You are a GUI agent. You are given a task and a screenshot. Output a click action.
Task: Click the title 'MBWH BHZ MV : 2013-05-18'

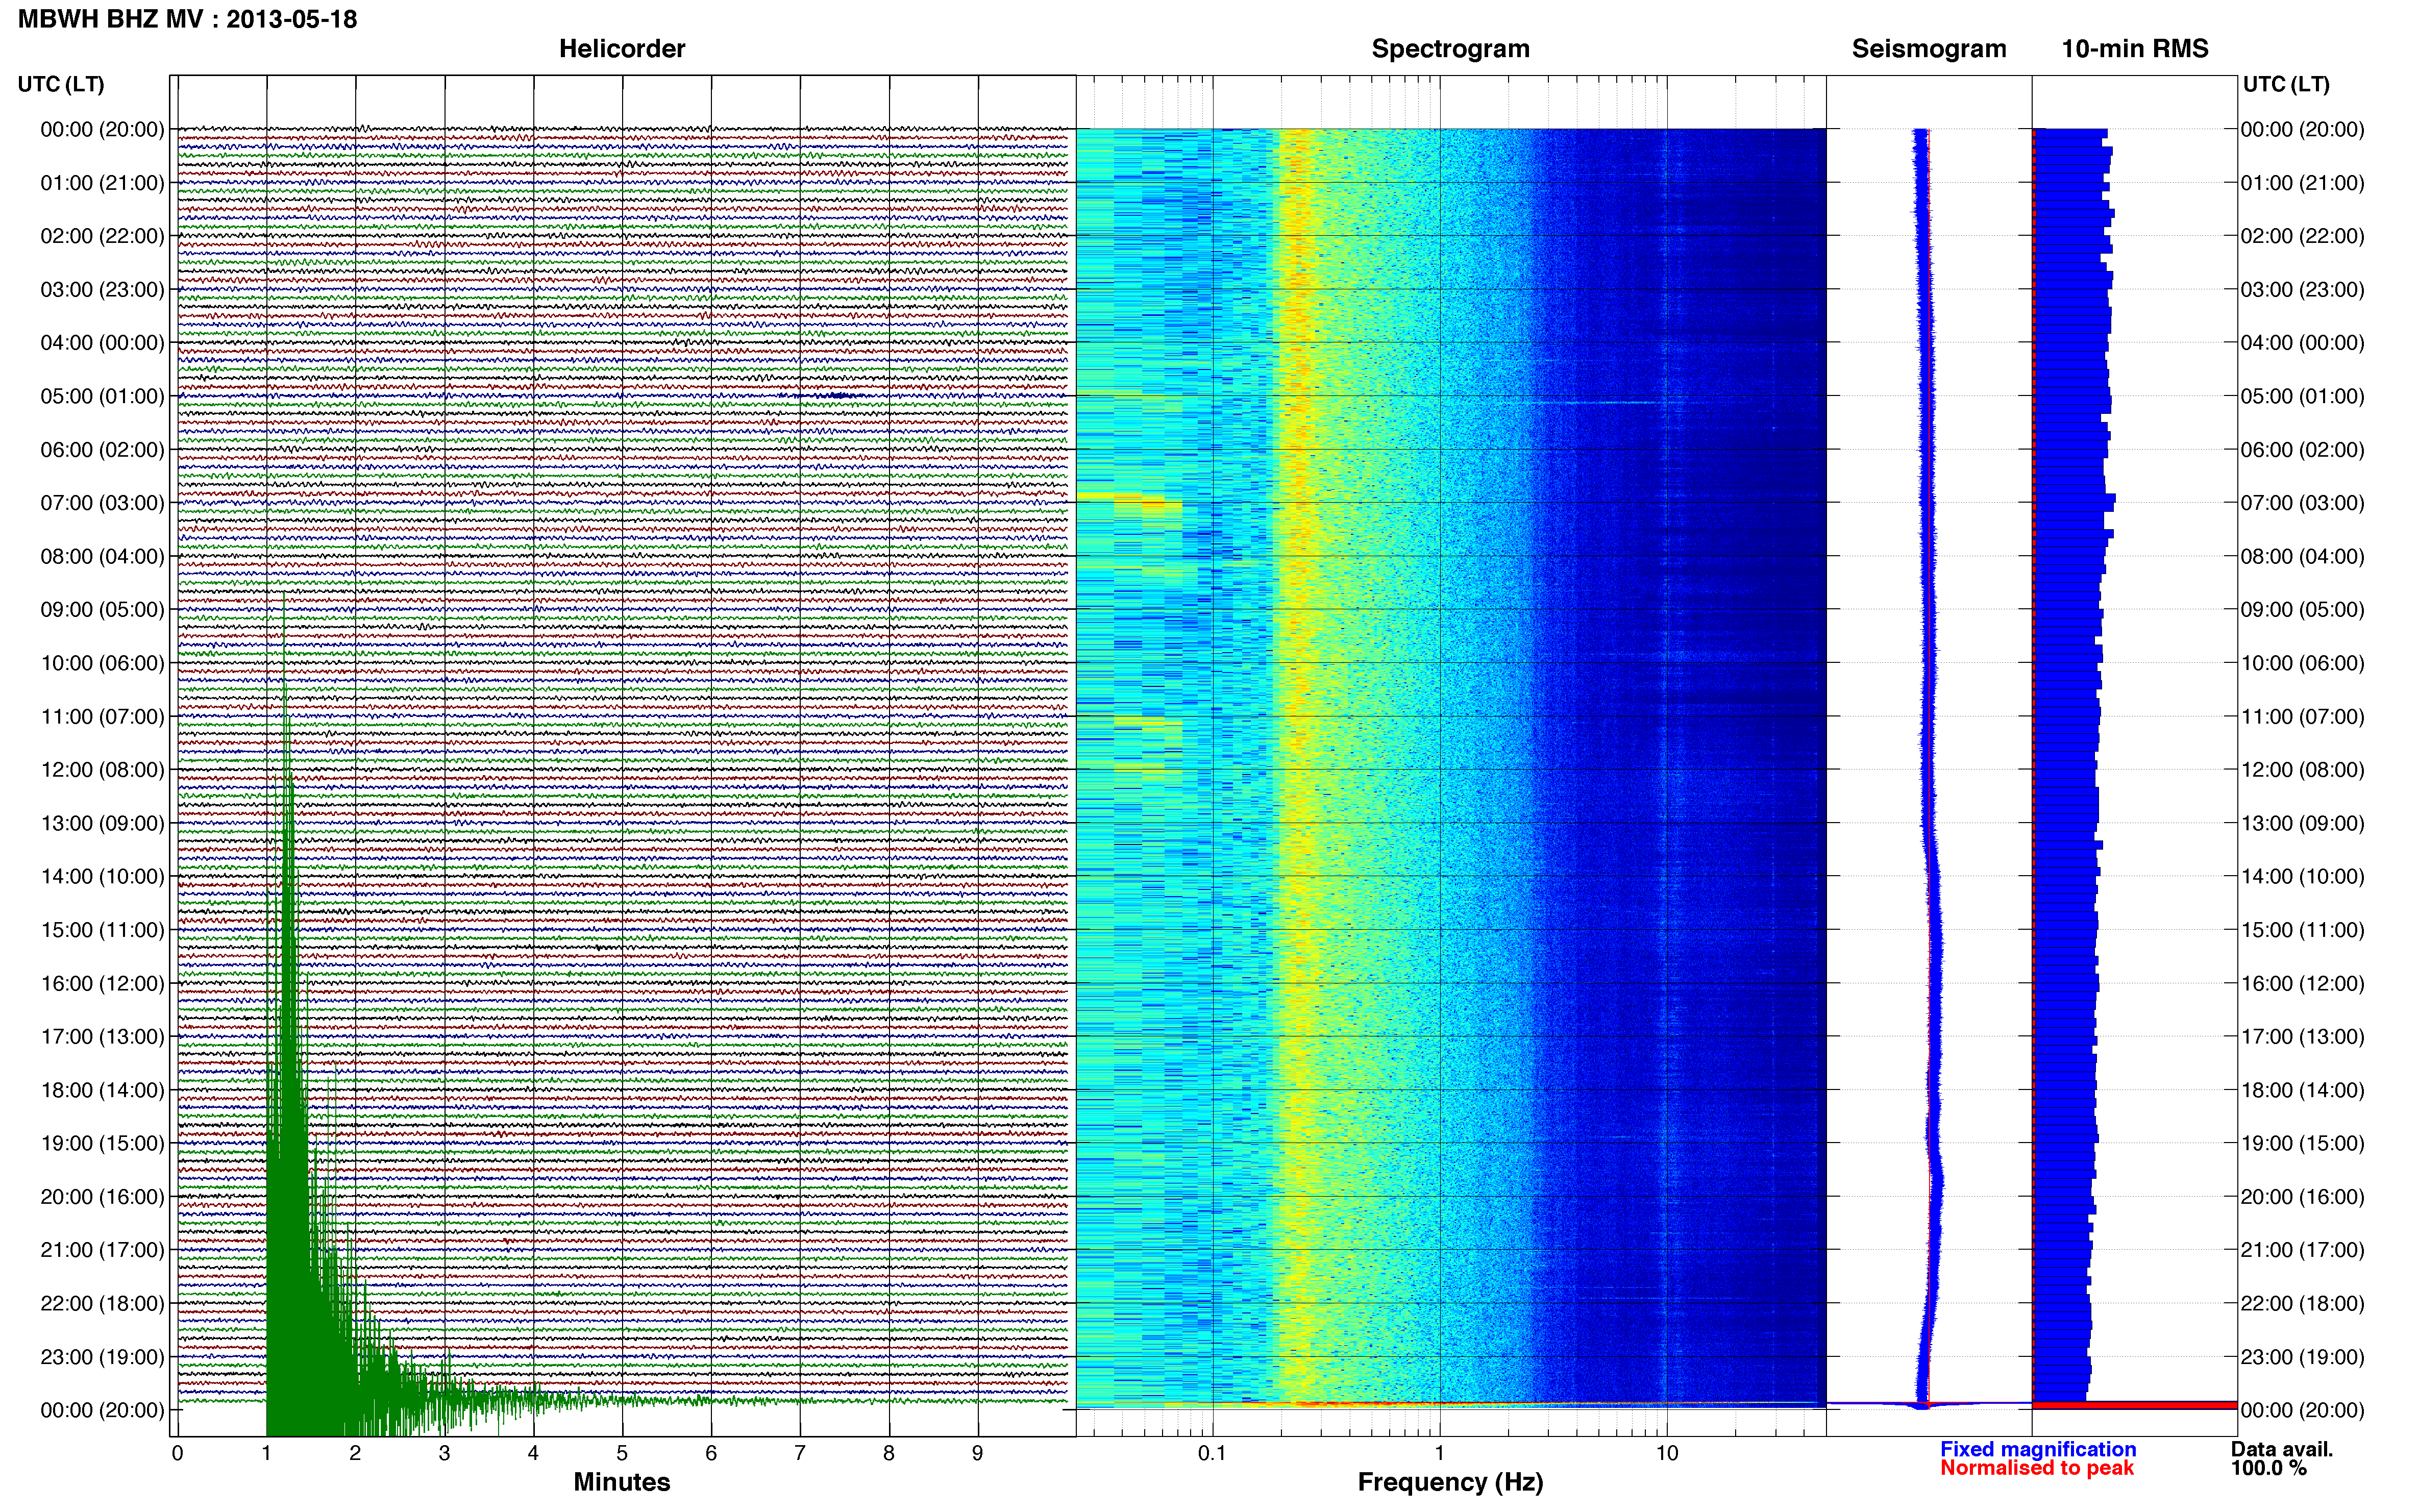(x=188, y=19)
